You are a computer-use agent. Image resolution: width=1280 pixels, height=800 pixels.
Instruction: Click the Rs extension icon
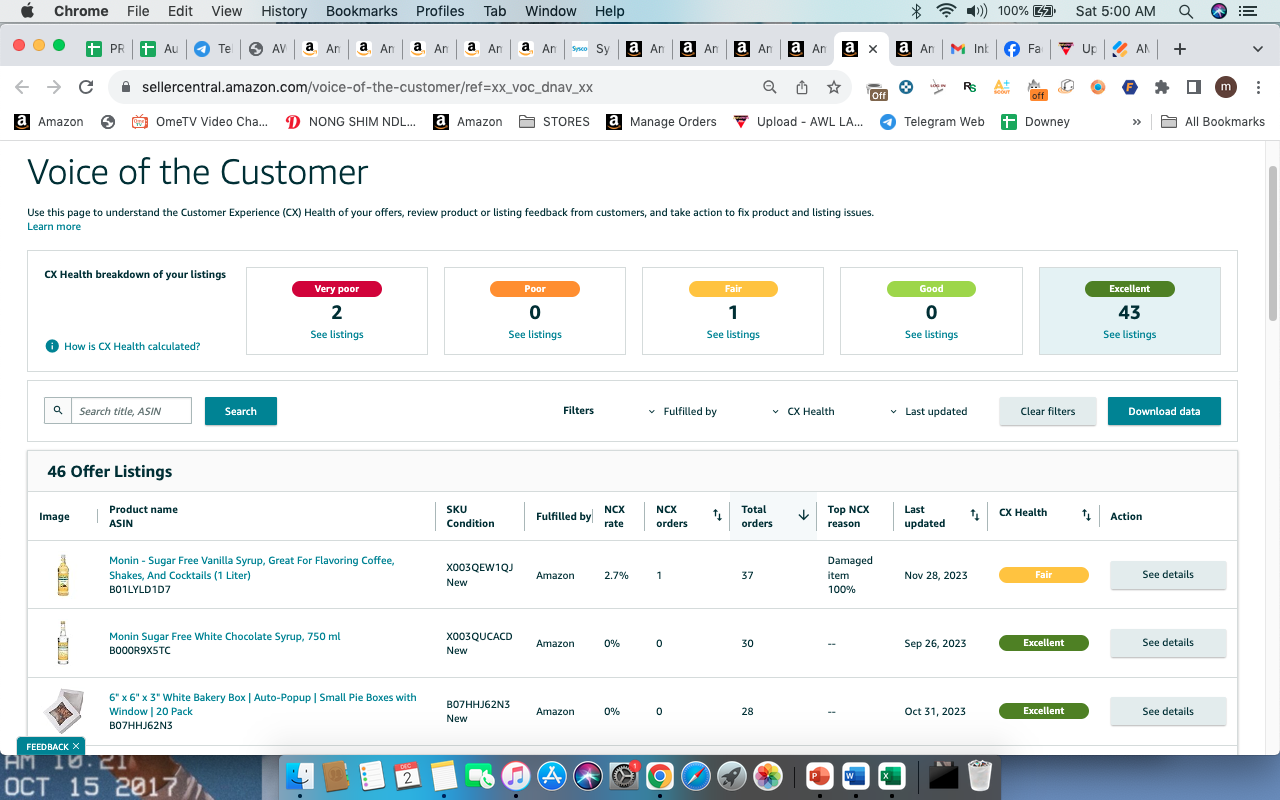tap(970, 87)
